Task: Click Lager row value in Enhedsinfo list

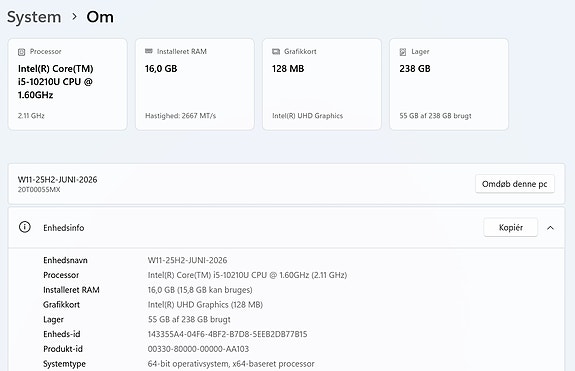Action: coord(189,319)
